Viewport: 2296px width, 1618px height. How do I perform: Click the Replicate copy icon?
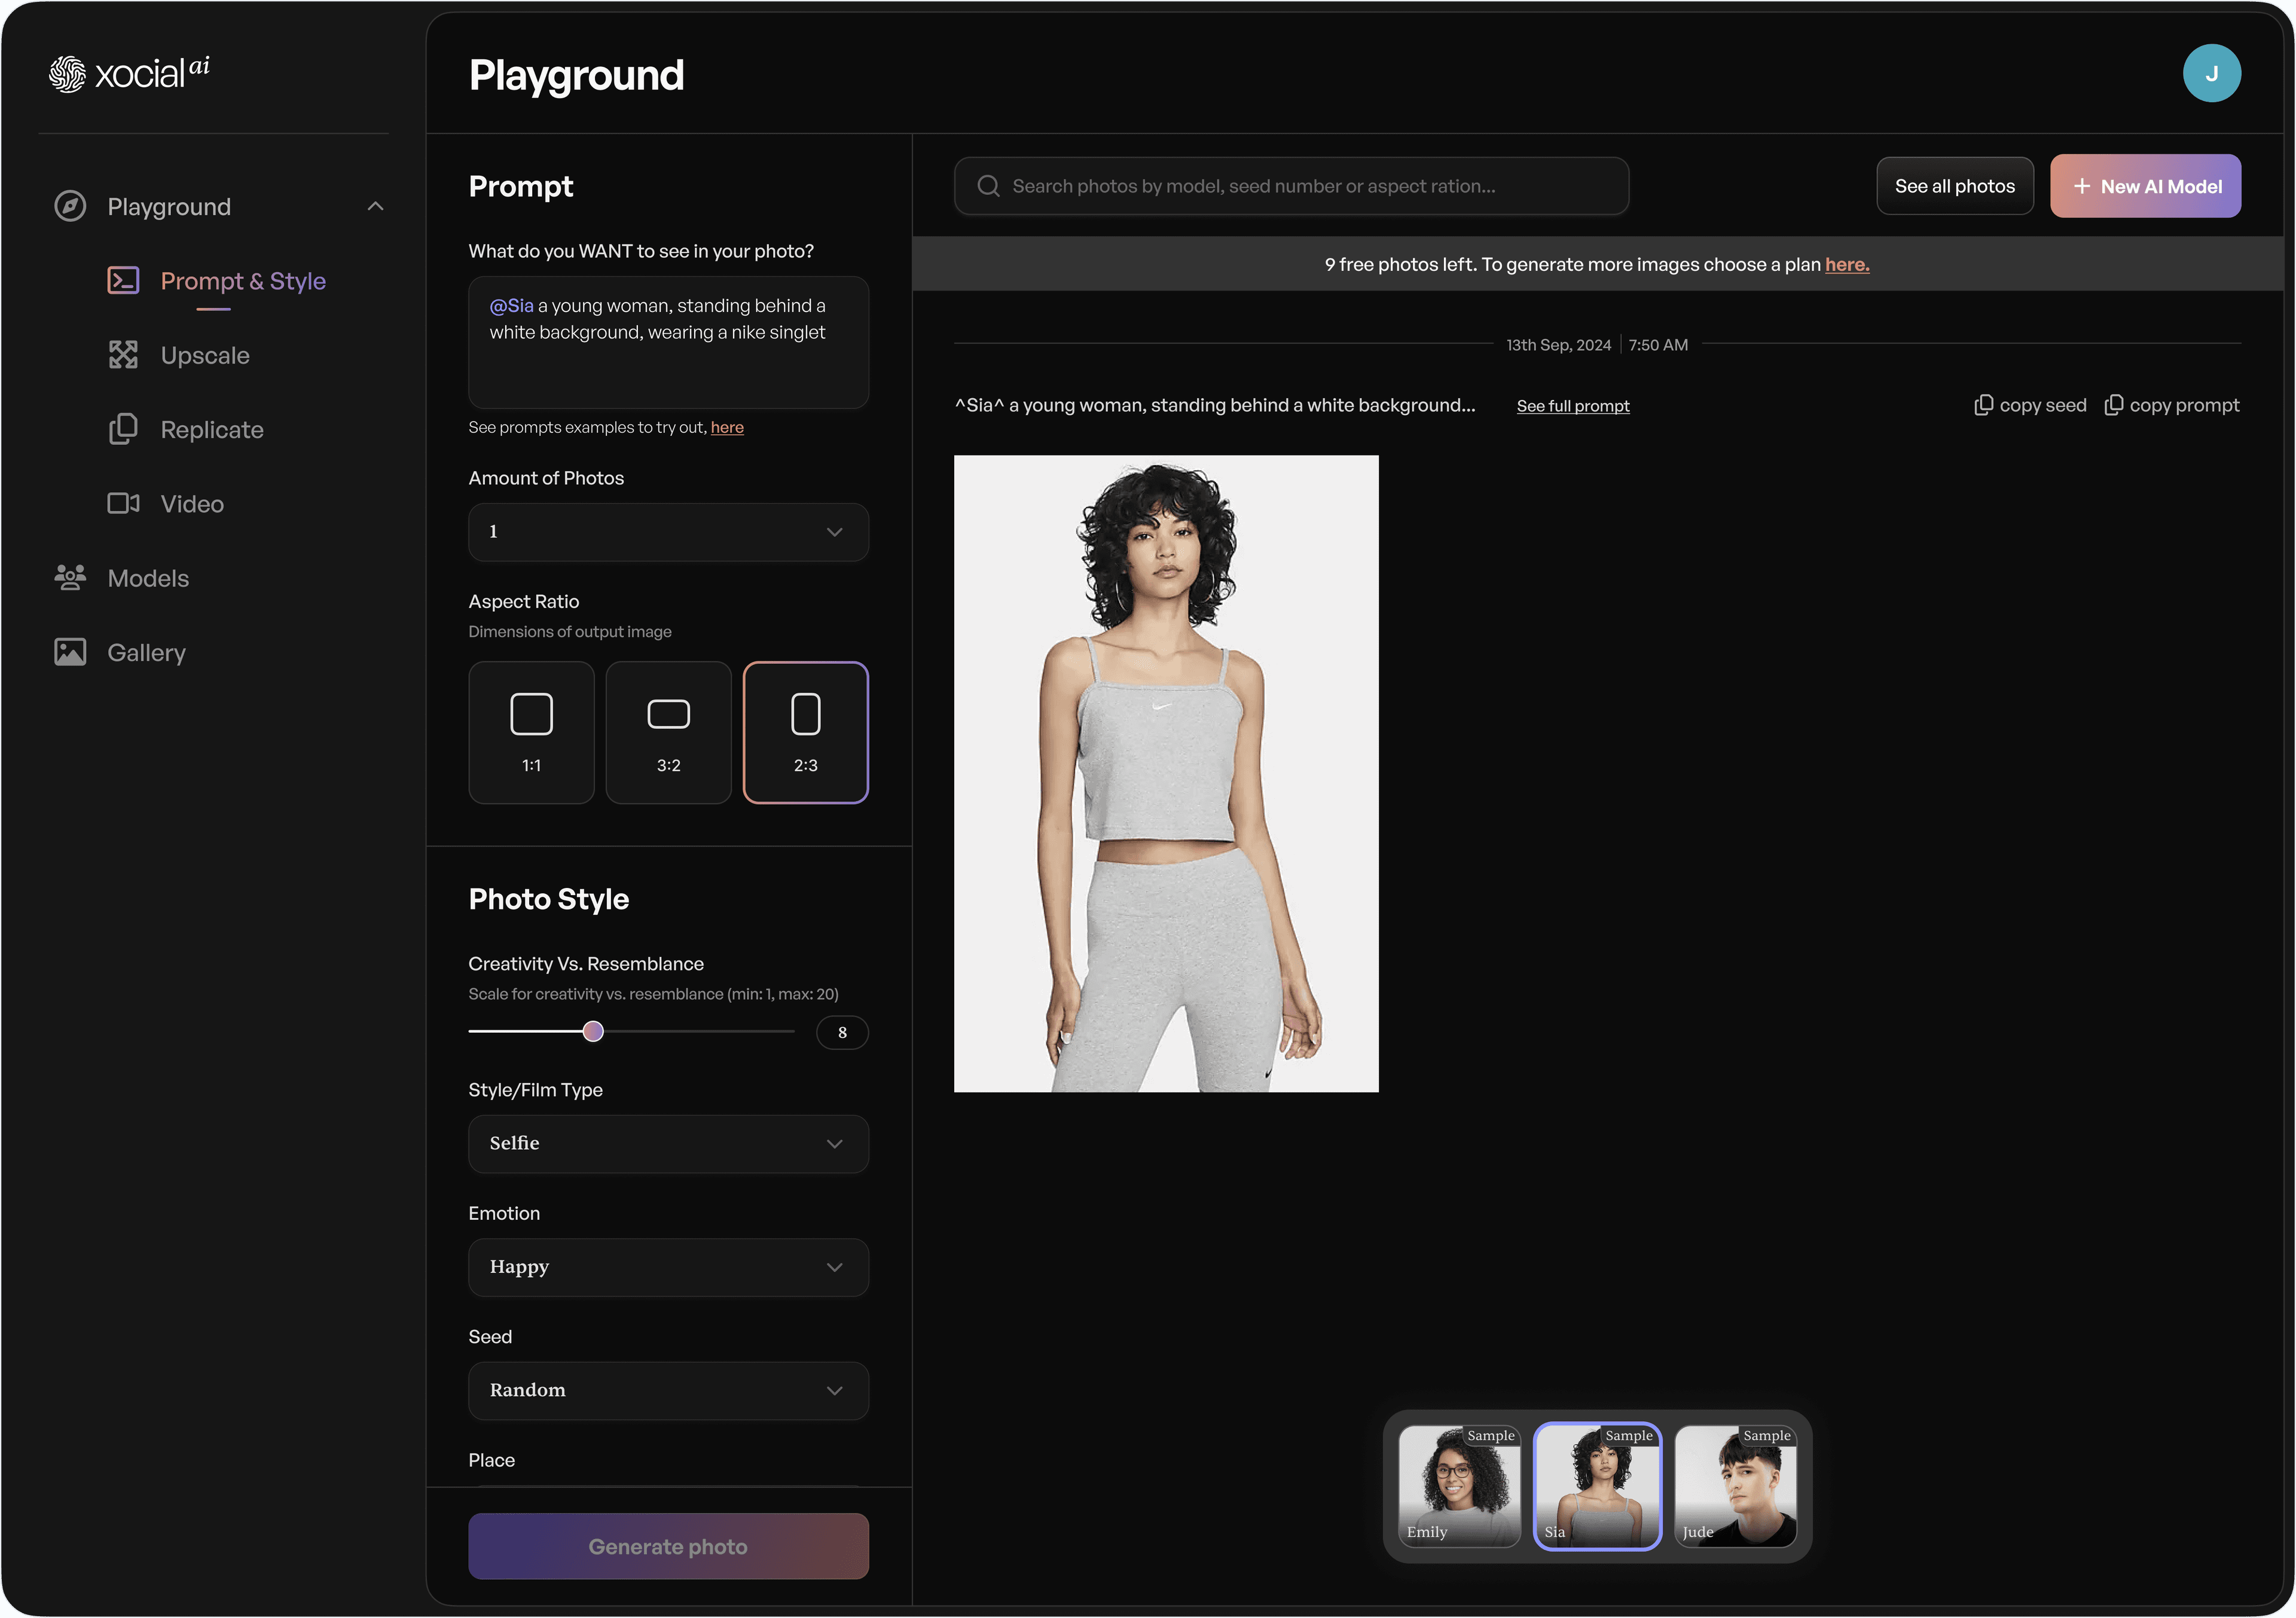(123, 429)
